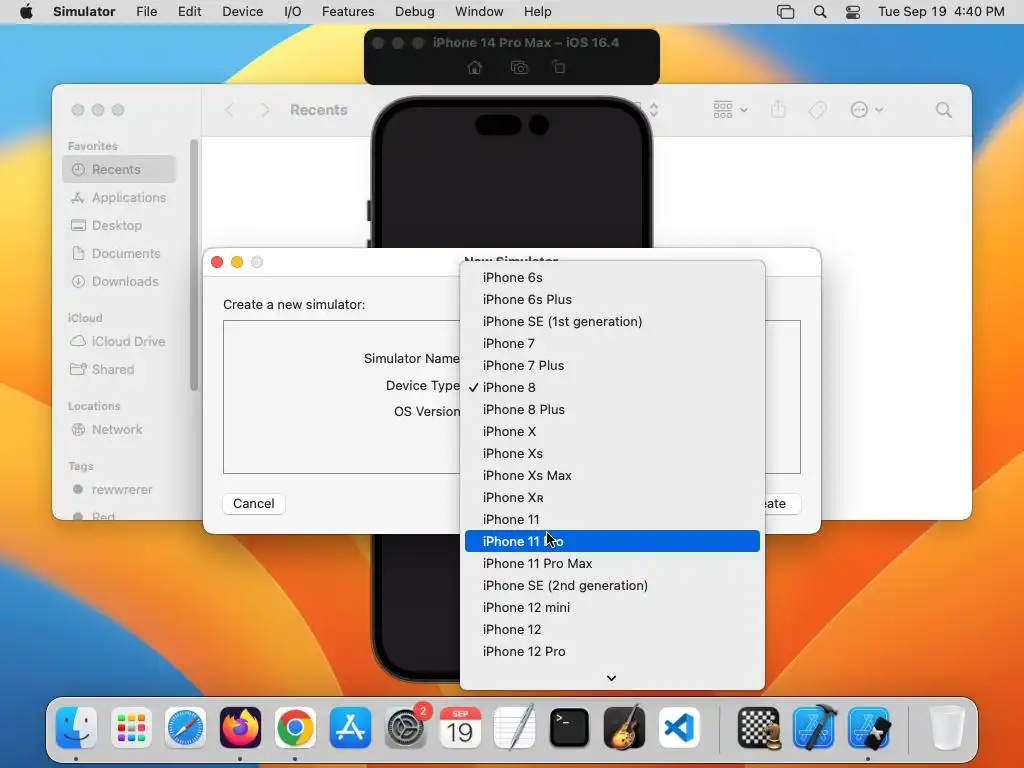Viewport: 1024px width, 768px height.
Task: Open the Device menu
Action: coord(242,12)
